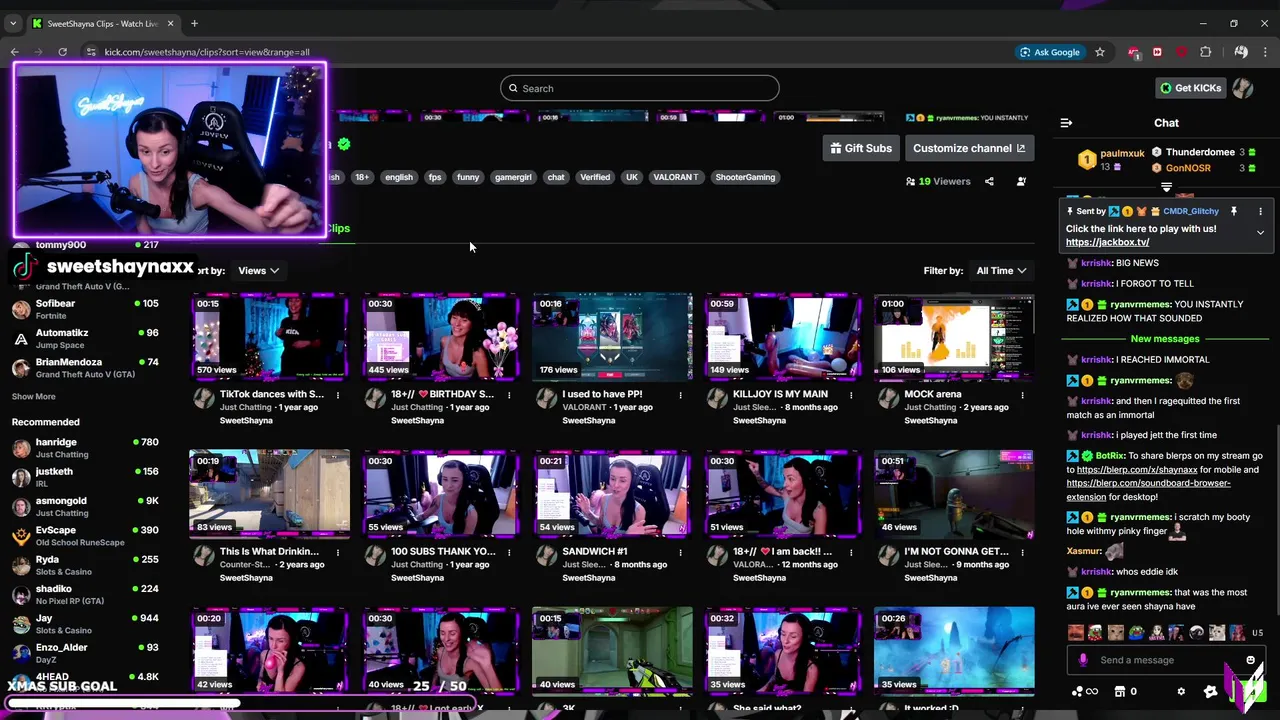
Task: Open the shop icon below chat input
Action: [x=1120, y=691]
